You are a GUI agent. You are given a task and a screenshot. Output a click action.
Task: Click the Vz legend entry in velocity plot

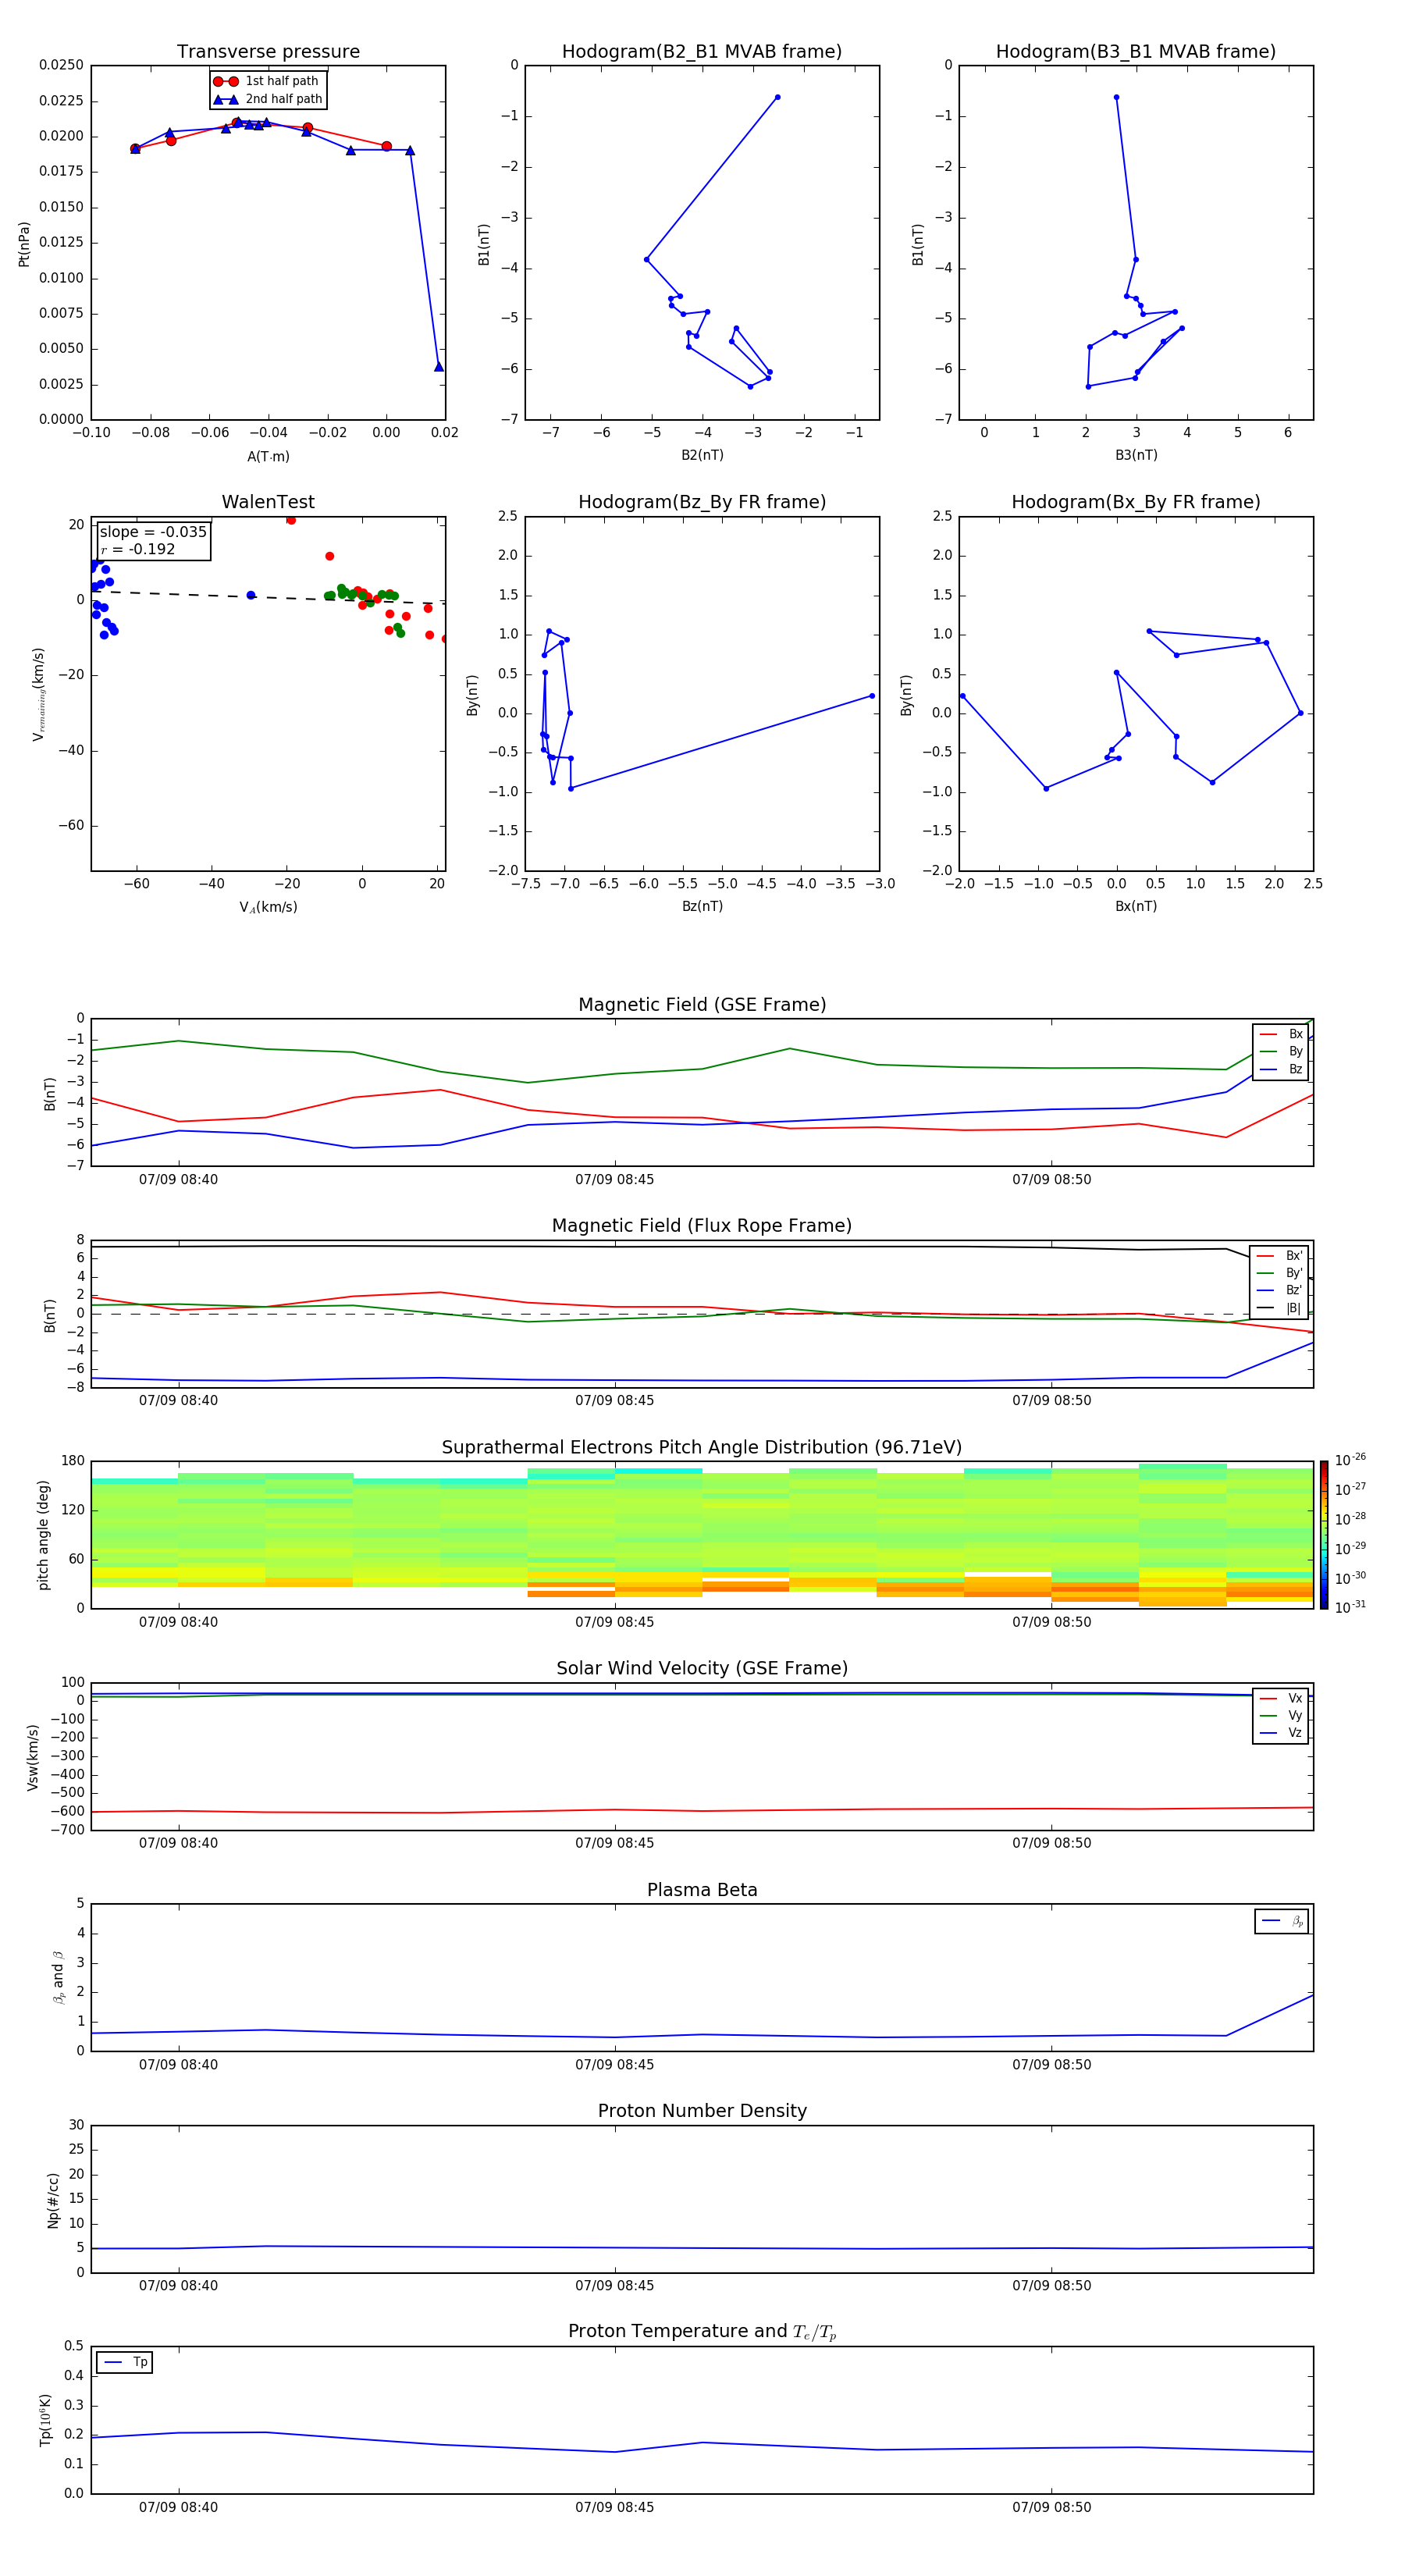pos(1281,1733)
